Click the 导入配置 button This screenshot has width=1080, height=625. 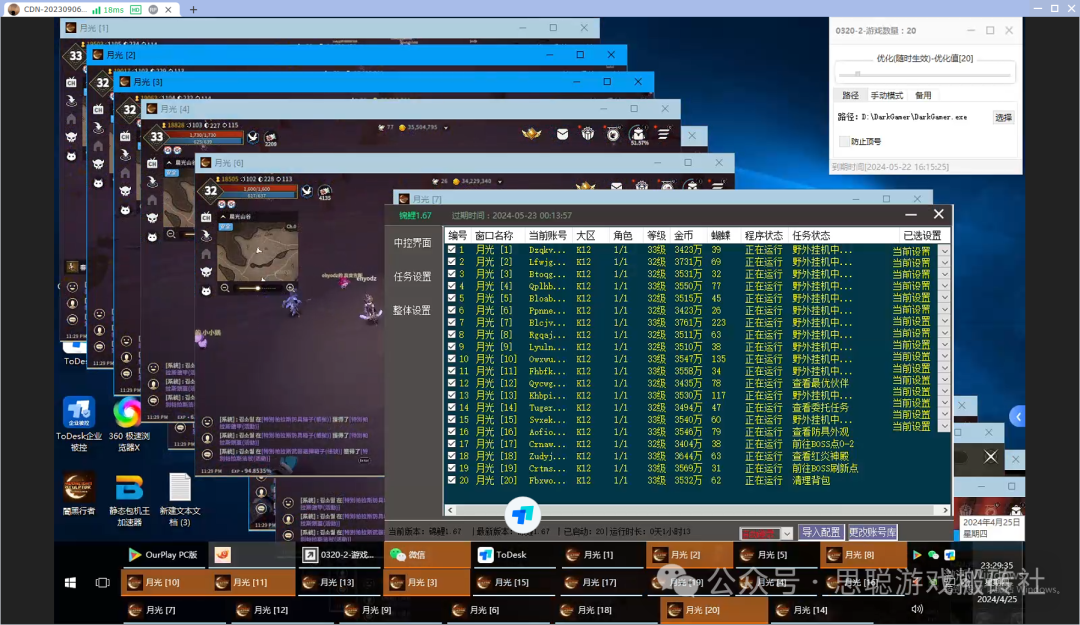(820, 533)
